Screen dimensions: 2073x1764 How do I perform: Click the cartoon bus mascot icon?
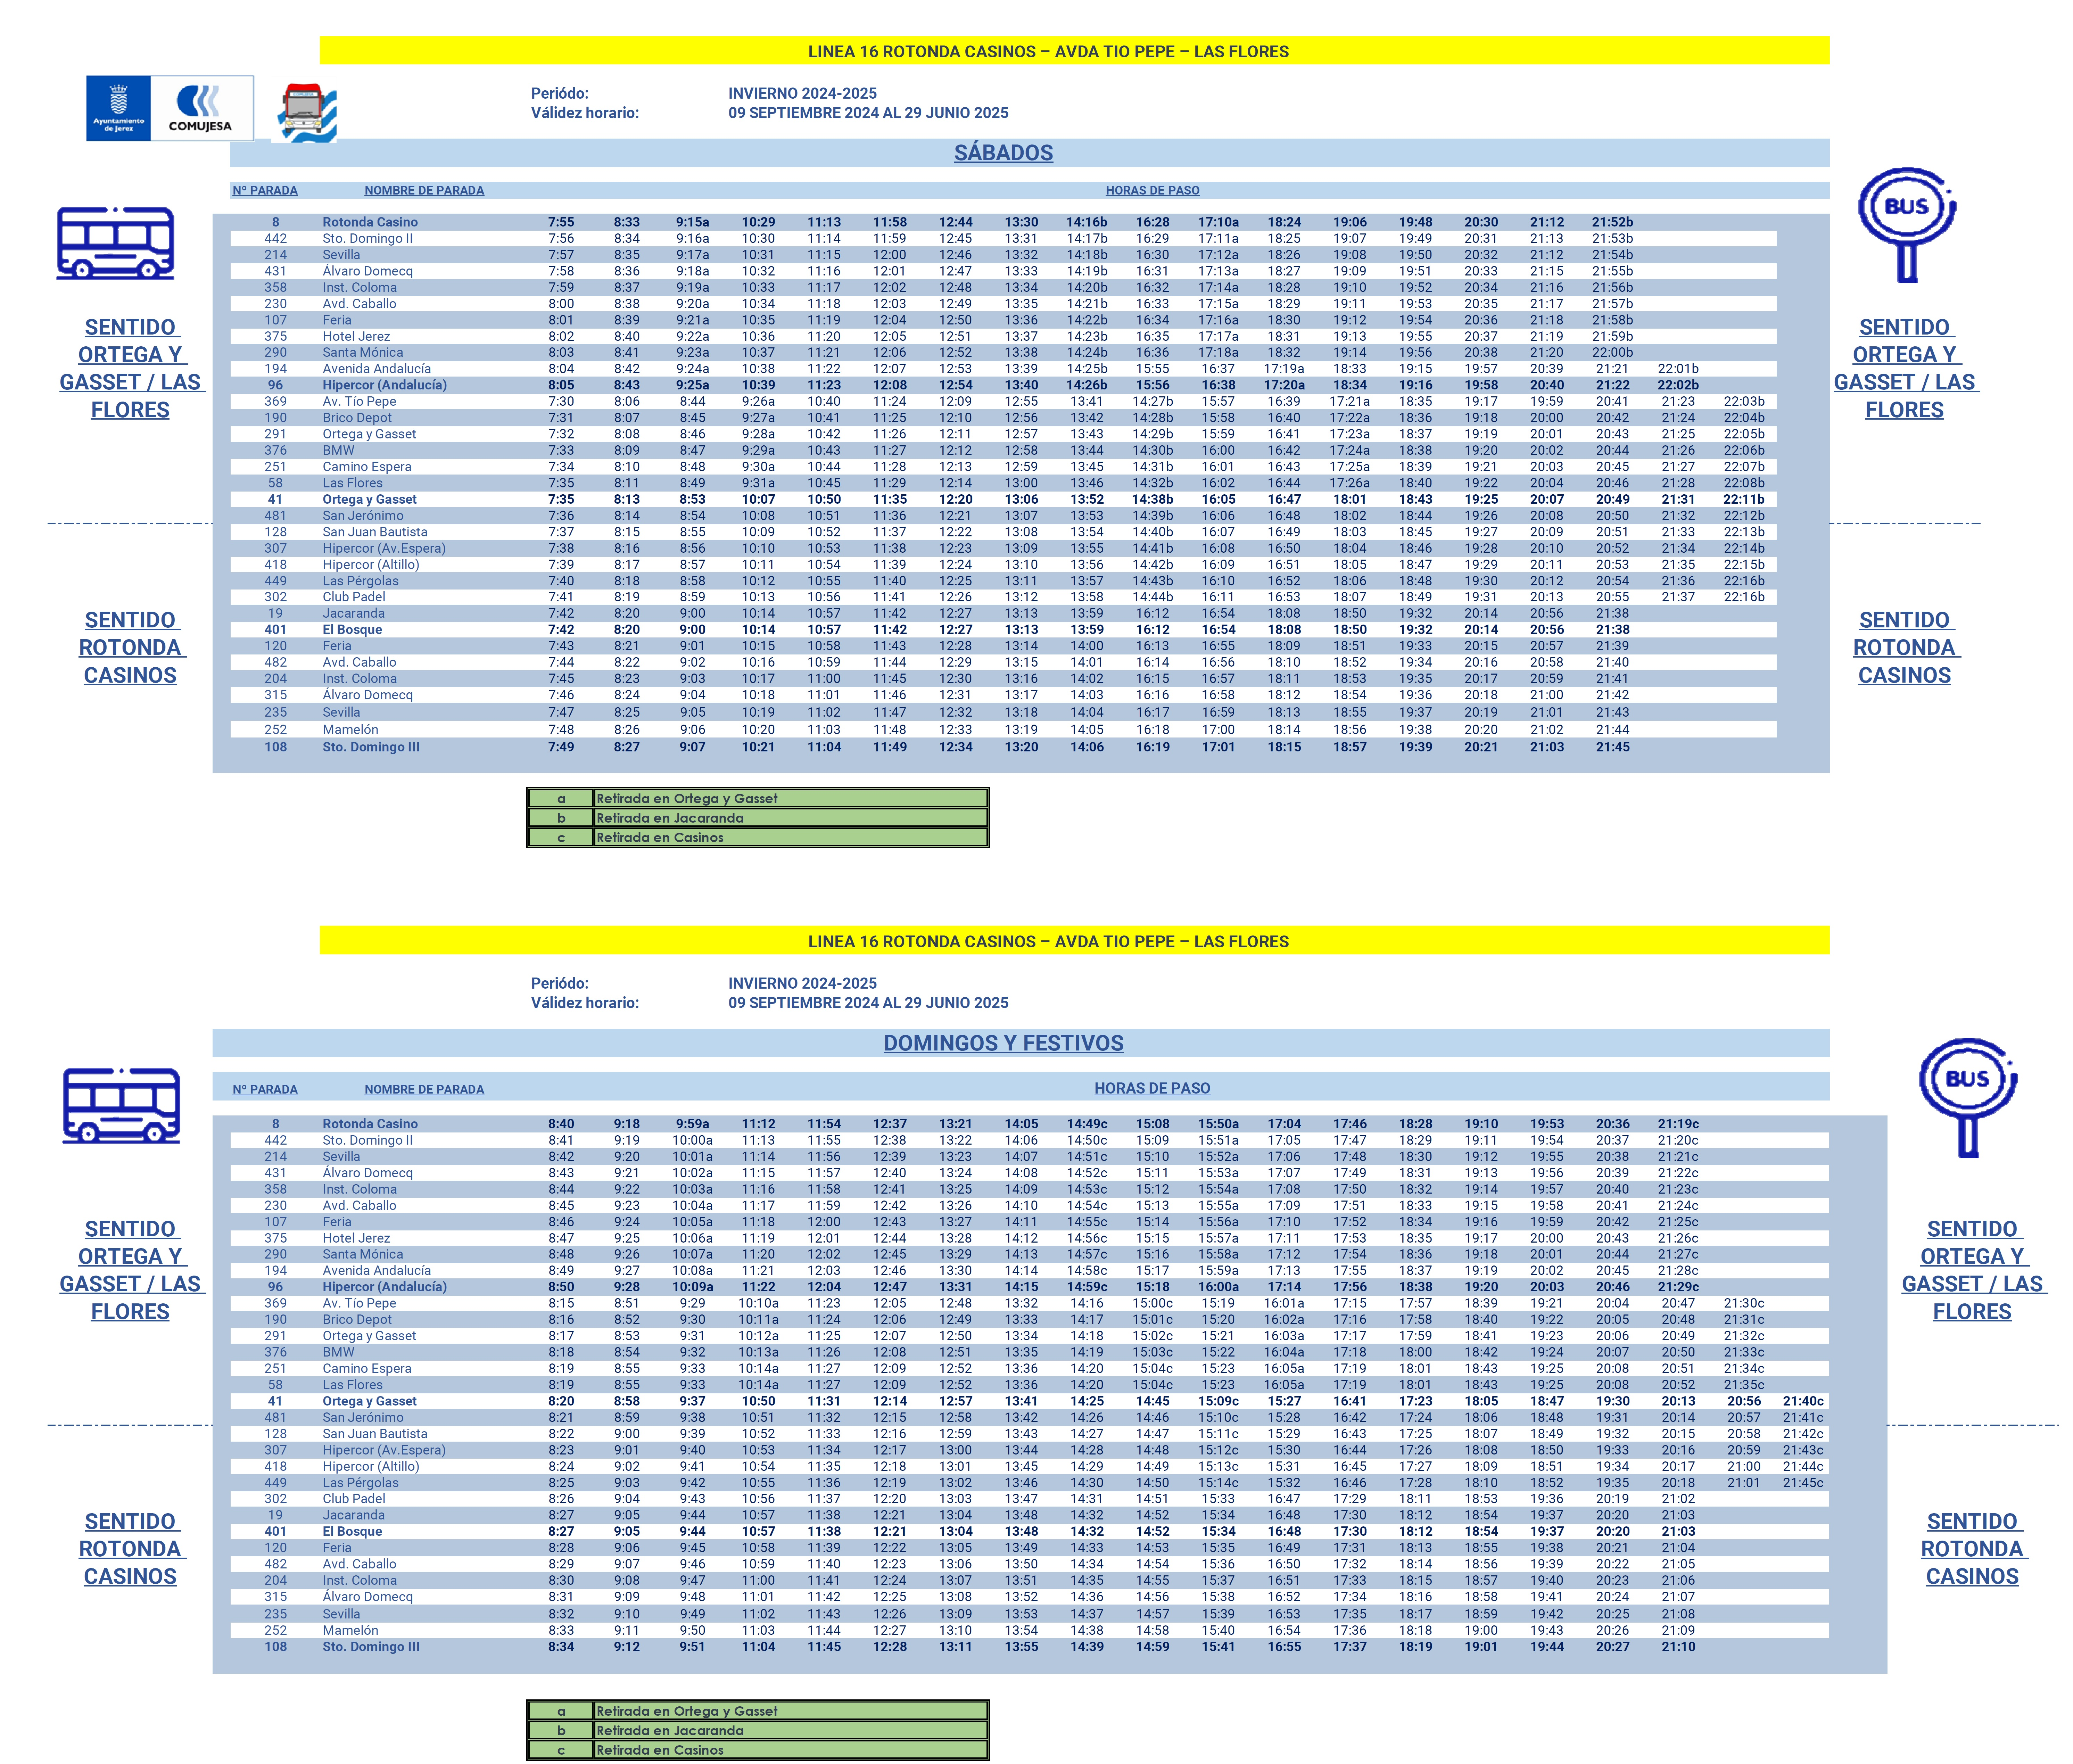[x=305, y=112]
